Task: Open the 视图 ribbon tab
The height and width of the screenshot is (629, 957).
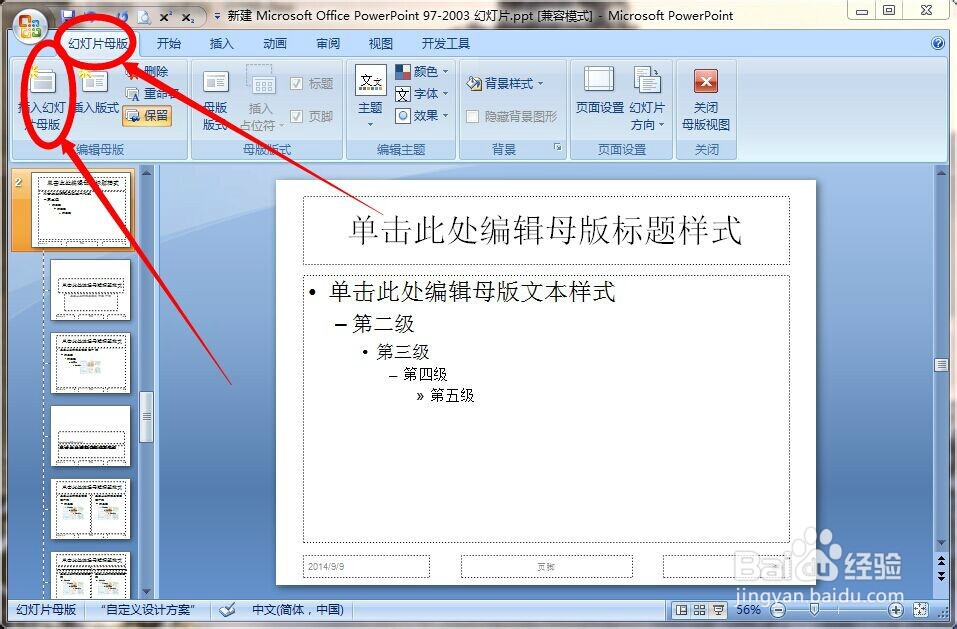Action: tap(380, 43)
